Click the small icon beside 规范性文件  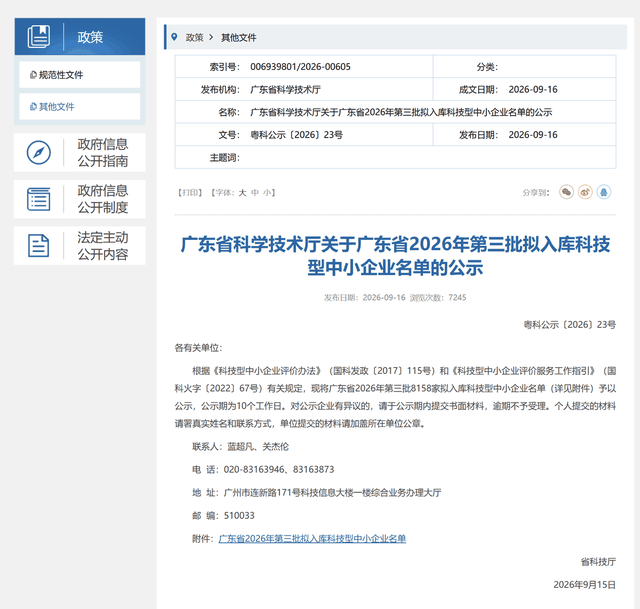(x=33, y=75)
